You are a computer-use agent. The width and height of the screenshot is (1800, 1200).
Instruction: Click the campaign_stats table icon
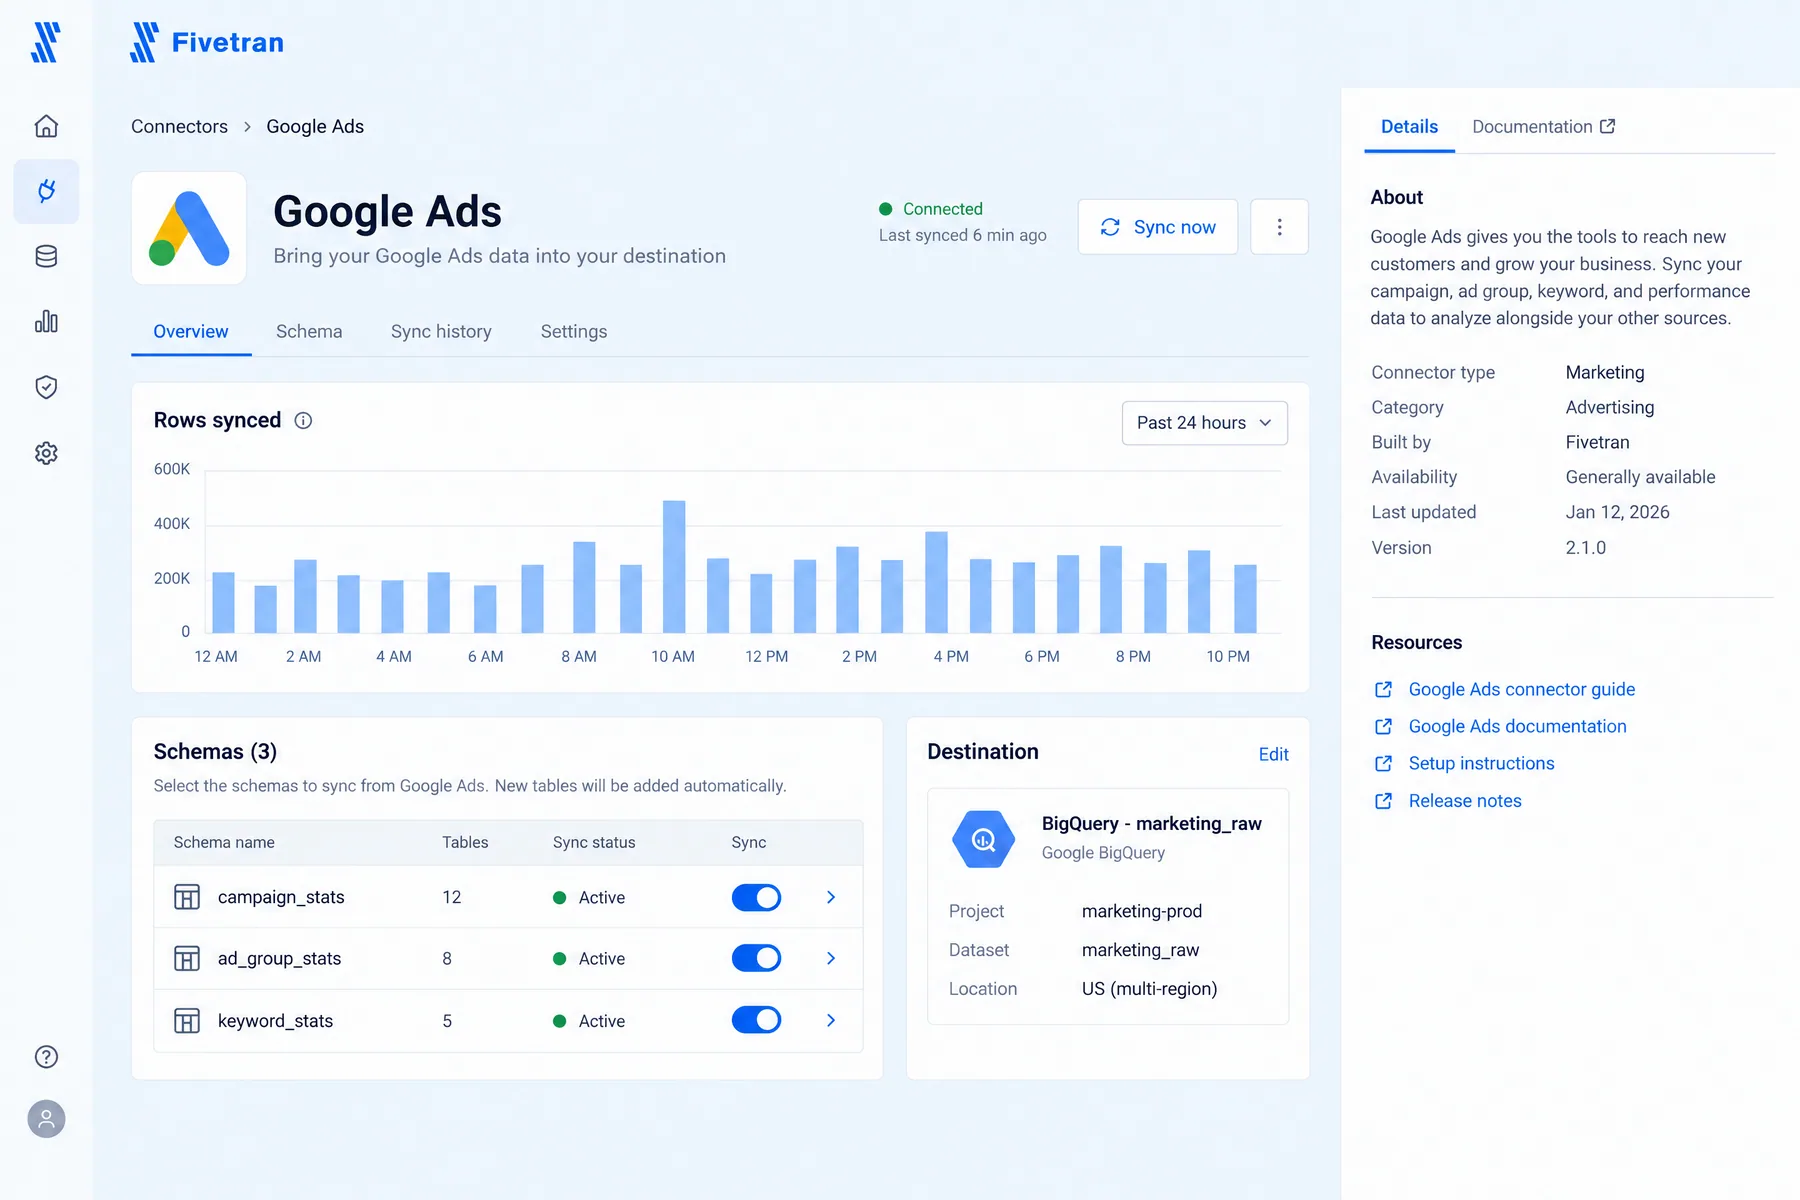[187, 897]
